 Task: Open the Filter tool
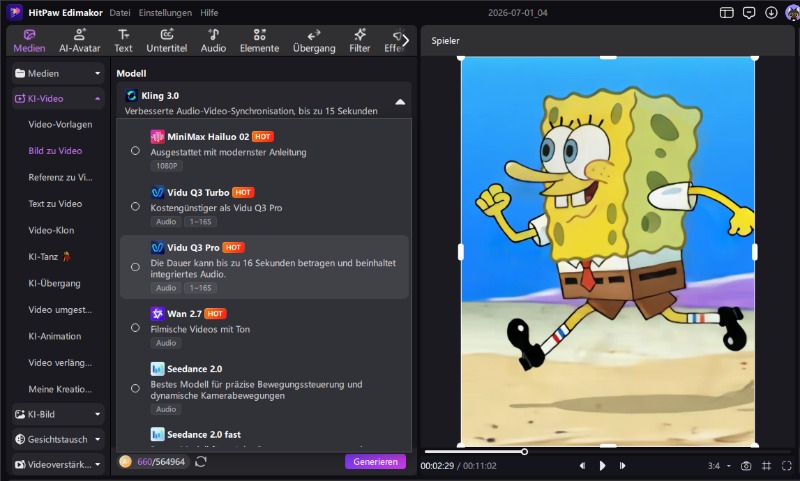[x=360, y=41]
